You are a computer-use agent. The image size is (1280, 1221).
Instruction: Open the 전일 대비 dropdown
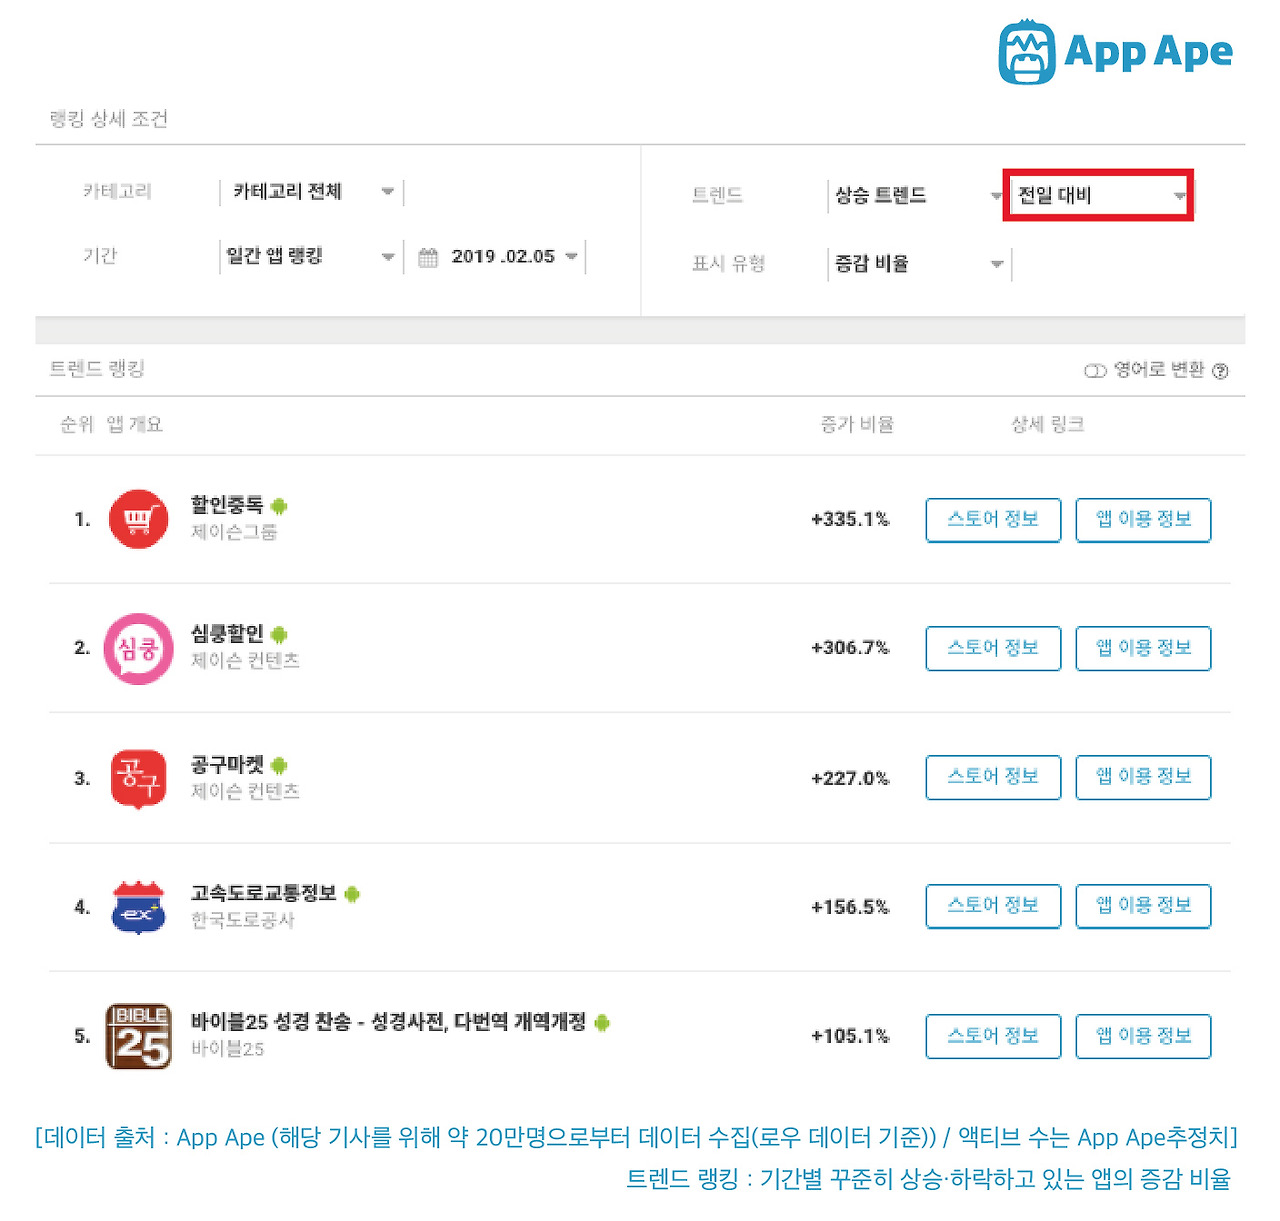pos(1098,195)
